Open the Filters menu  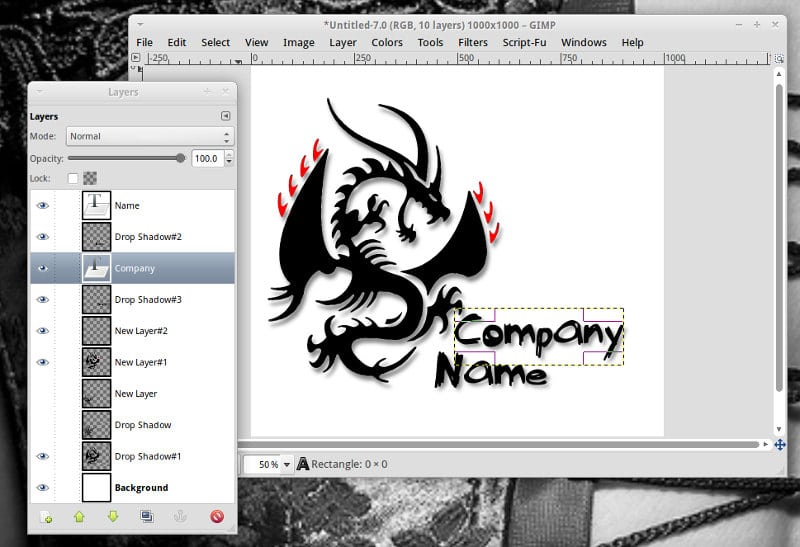(x=473, y=42)
